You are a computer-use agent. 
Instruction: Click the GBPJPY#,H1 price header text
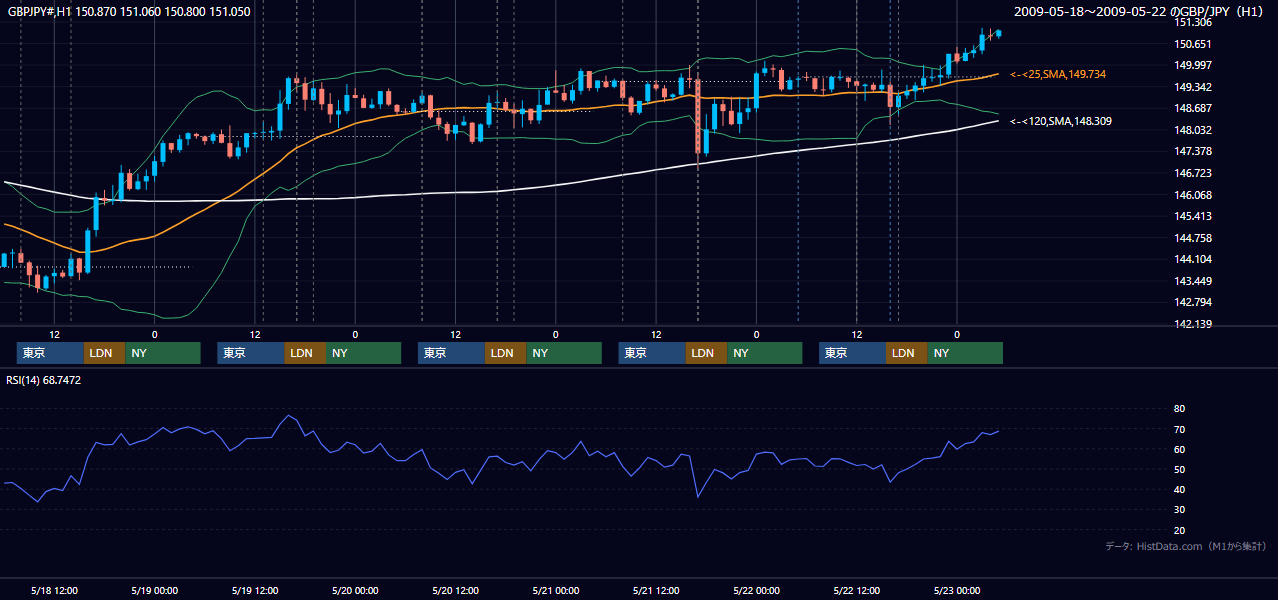[129, 12]
